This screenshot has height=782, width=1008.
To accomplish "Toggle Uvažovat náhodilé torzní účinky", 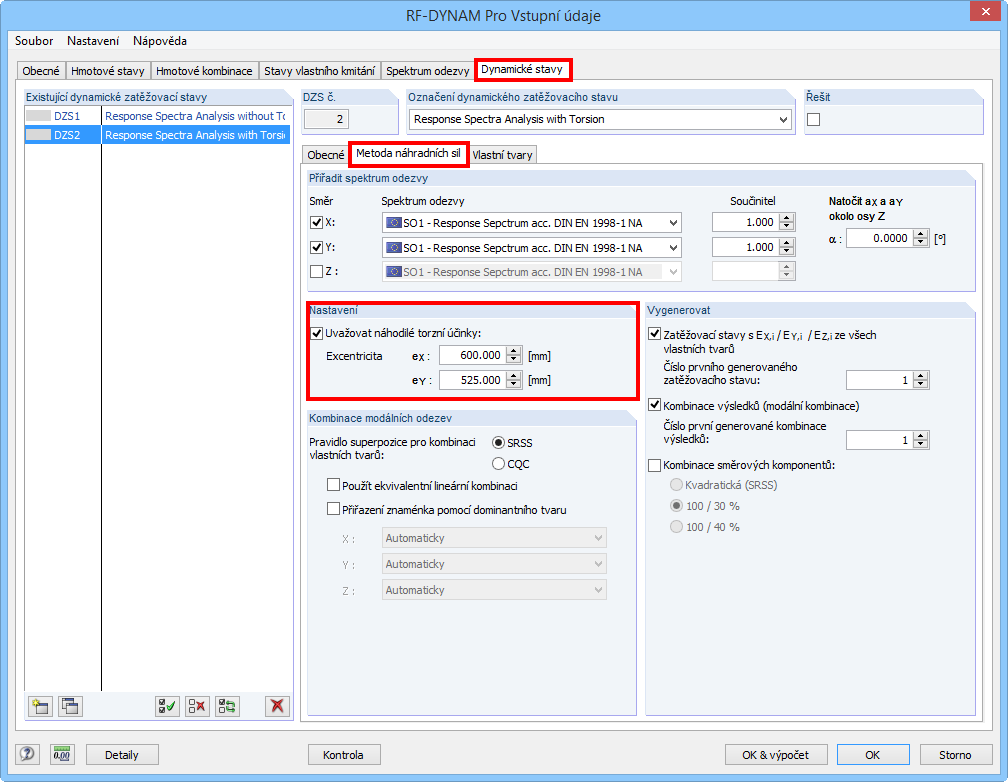I will [x=316, y=333].
